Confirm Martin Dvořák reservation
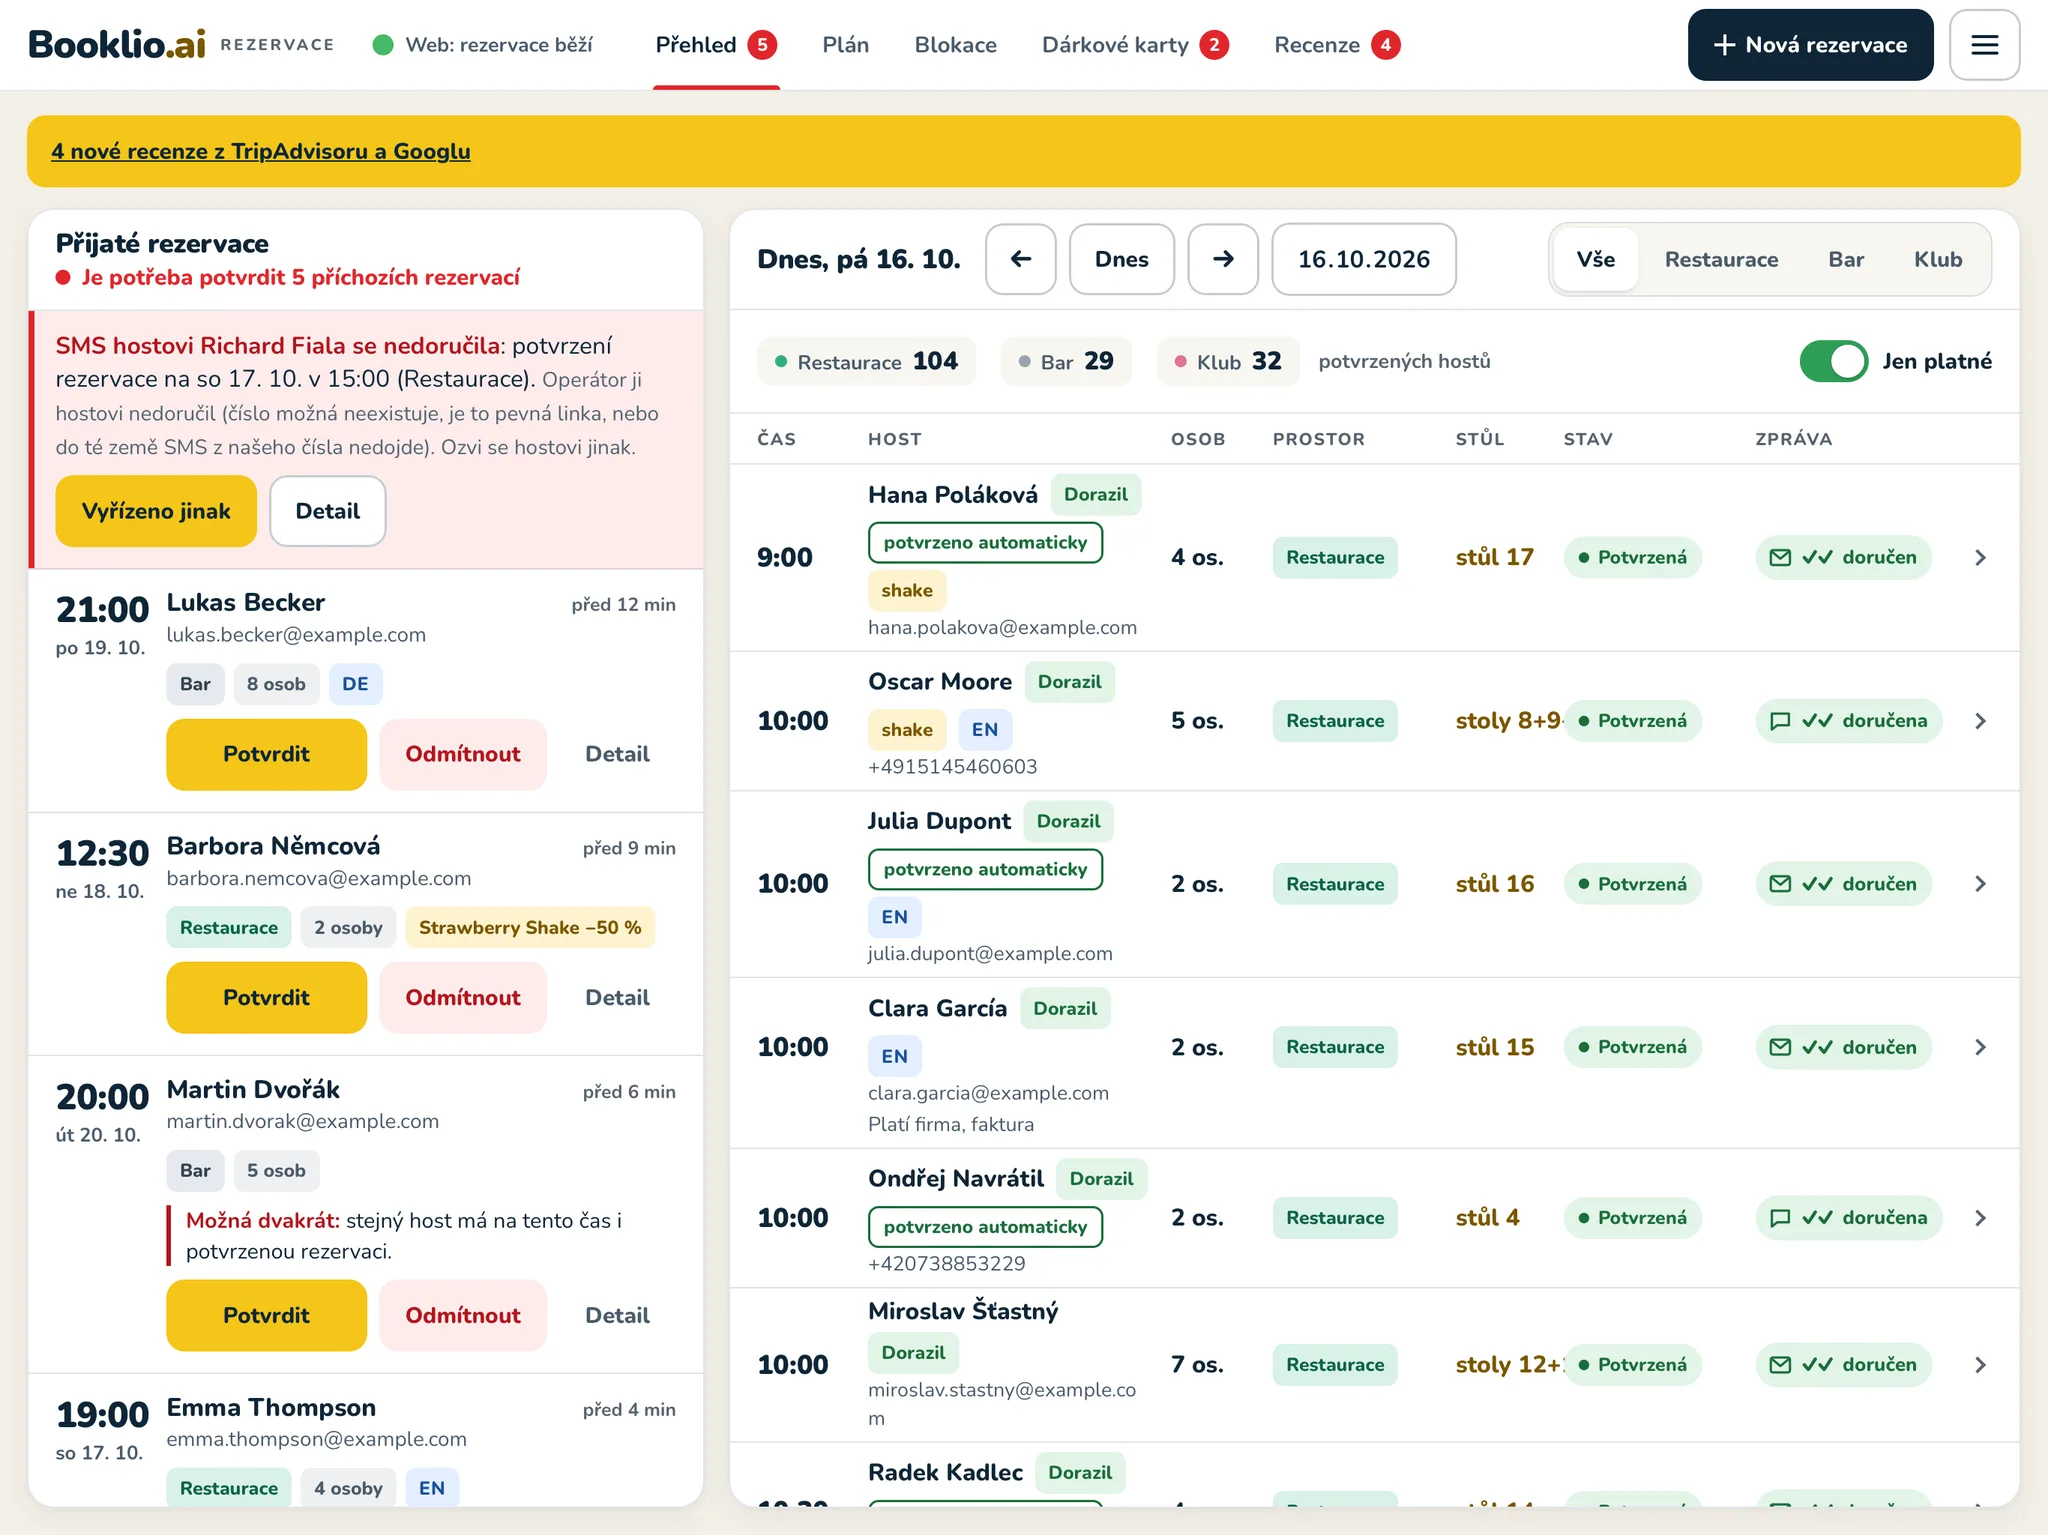Viewport: 2048px width, 1535px height. [x=266, y=1316]
